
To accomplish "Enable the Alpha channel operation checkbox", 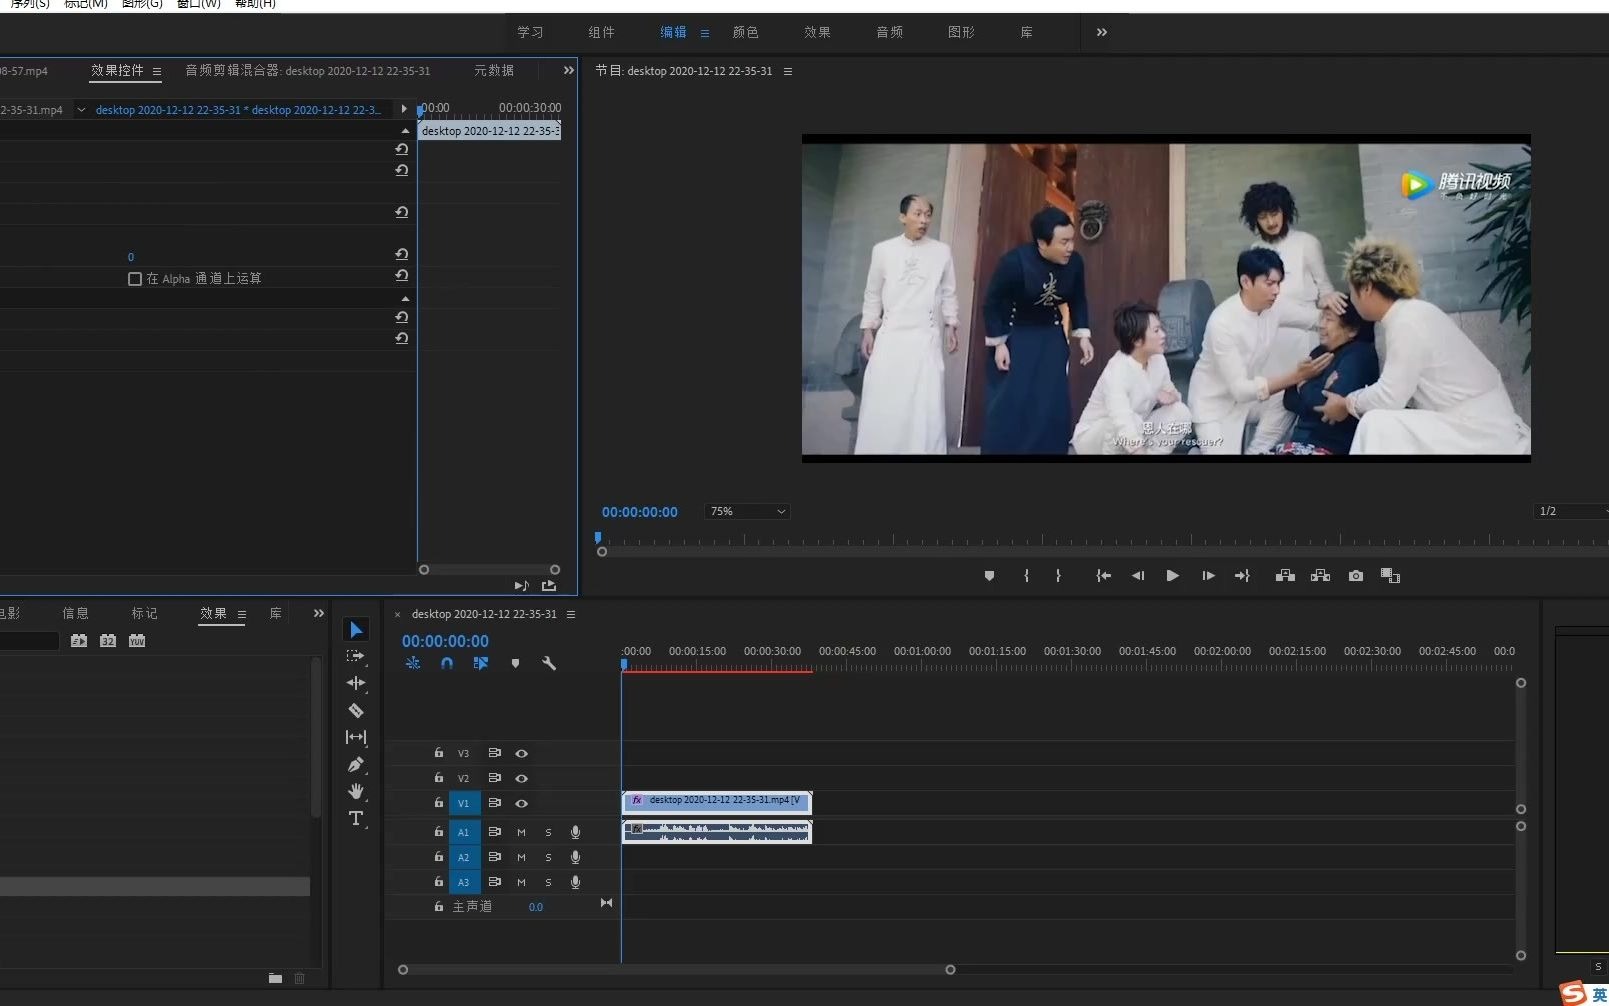I will tap(135, 279).
